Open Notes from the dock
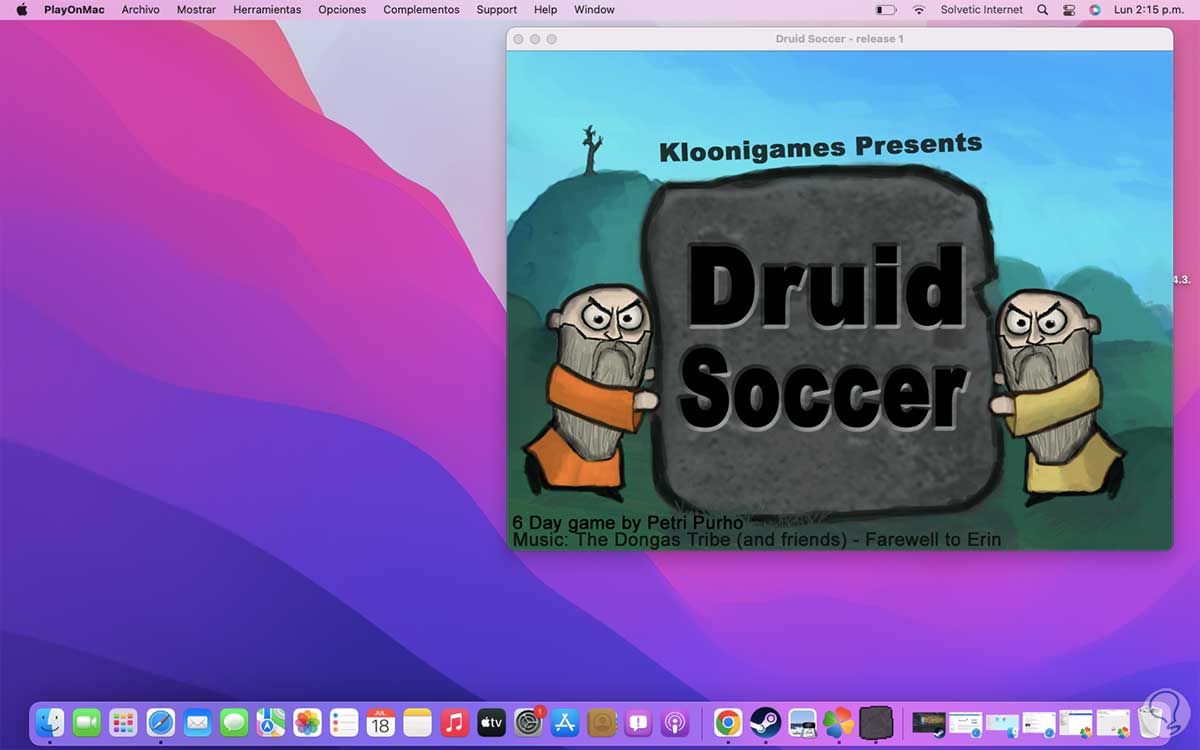The image size is (1200, 750). click(x=417, y=722)
